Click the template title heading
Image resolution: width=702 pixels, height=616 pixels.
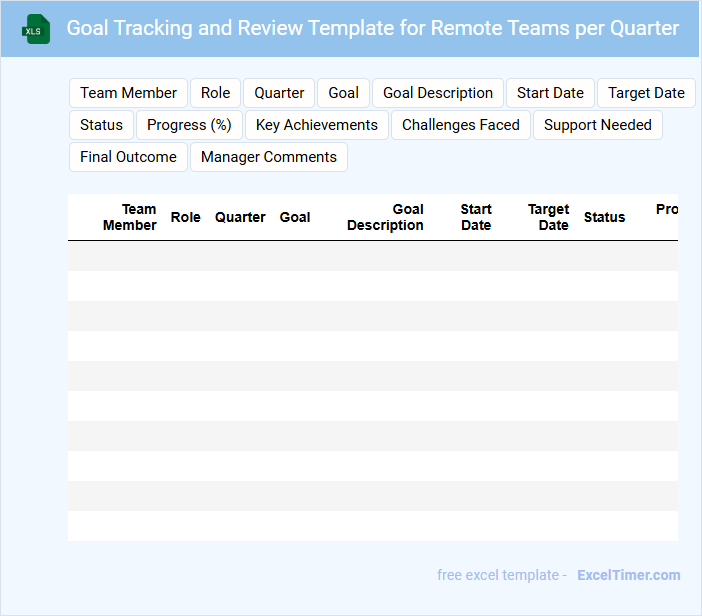[372, 28]
